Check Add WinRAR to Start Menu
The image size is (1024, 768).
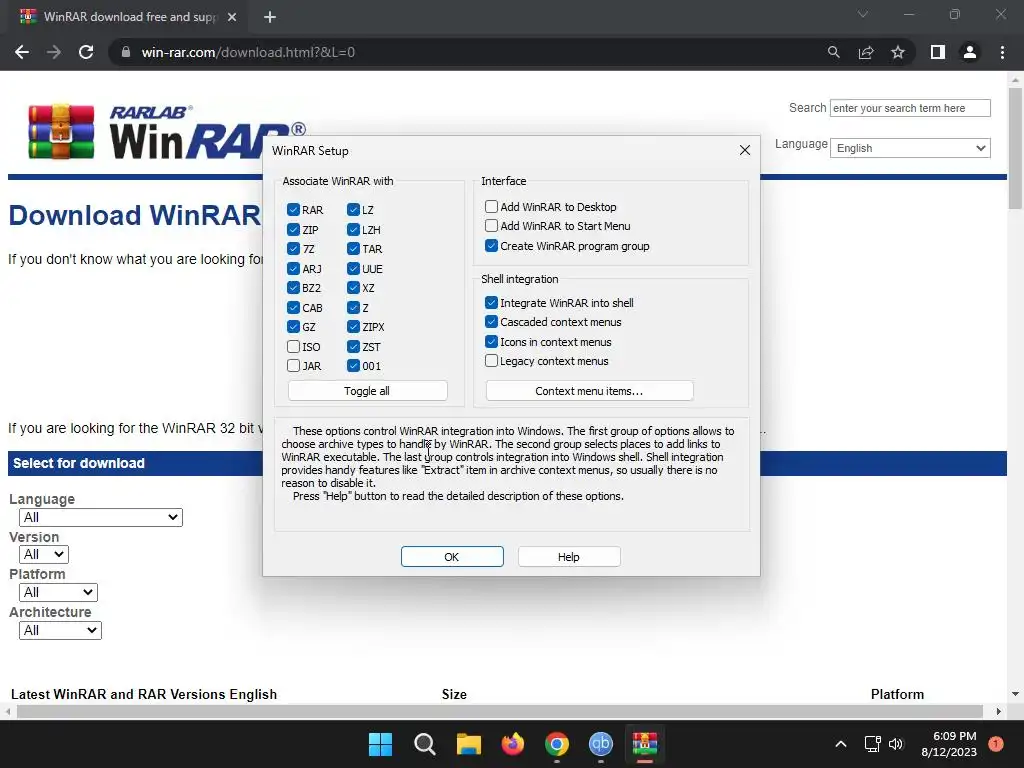point(491,225)
